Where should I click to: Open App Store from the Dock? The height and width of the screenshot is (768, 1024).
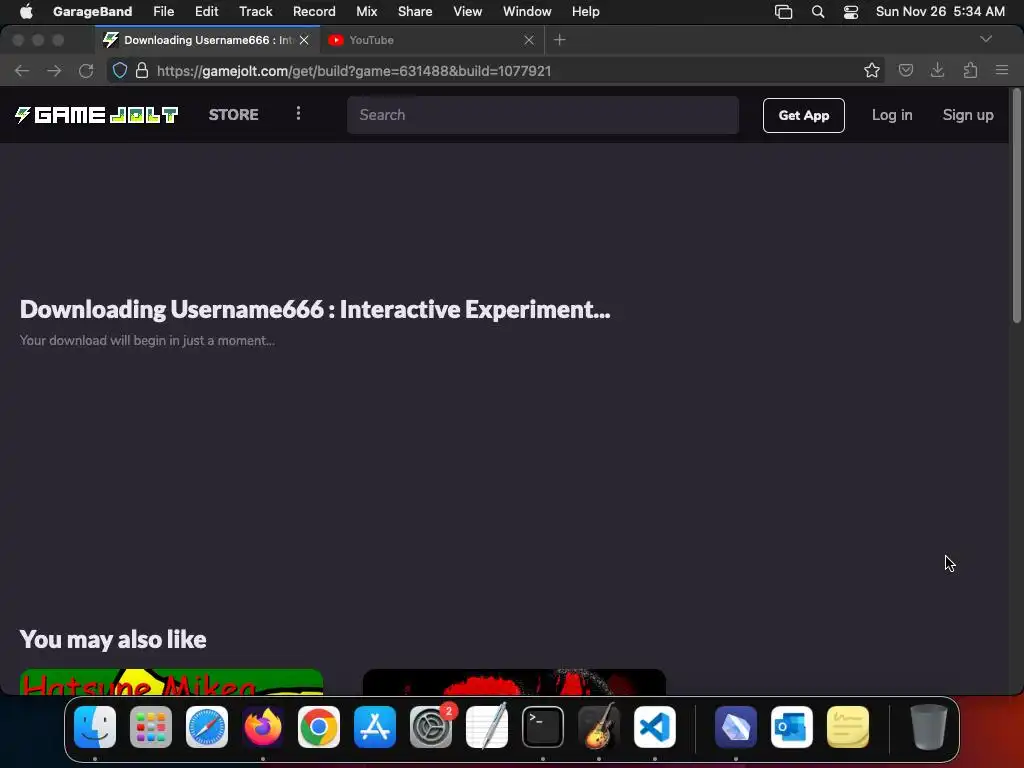pyautogui.click(x=375, y=727)
